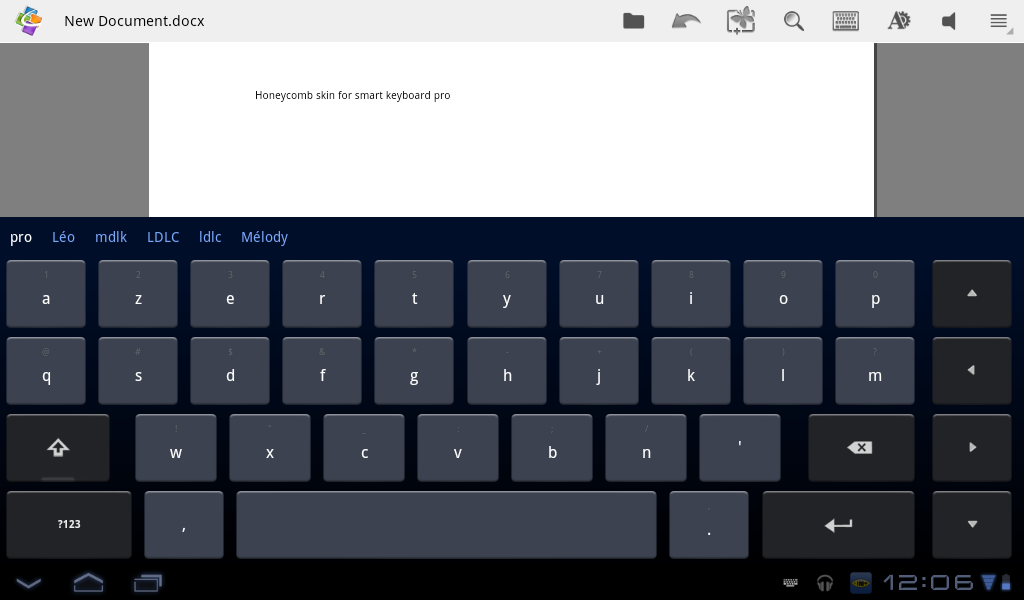Tap the 'w' key
Screen dimensions: 1024x600
point(176,448)
